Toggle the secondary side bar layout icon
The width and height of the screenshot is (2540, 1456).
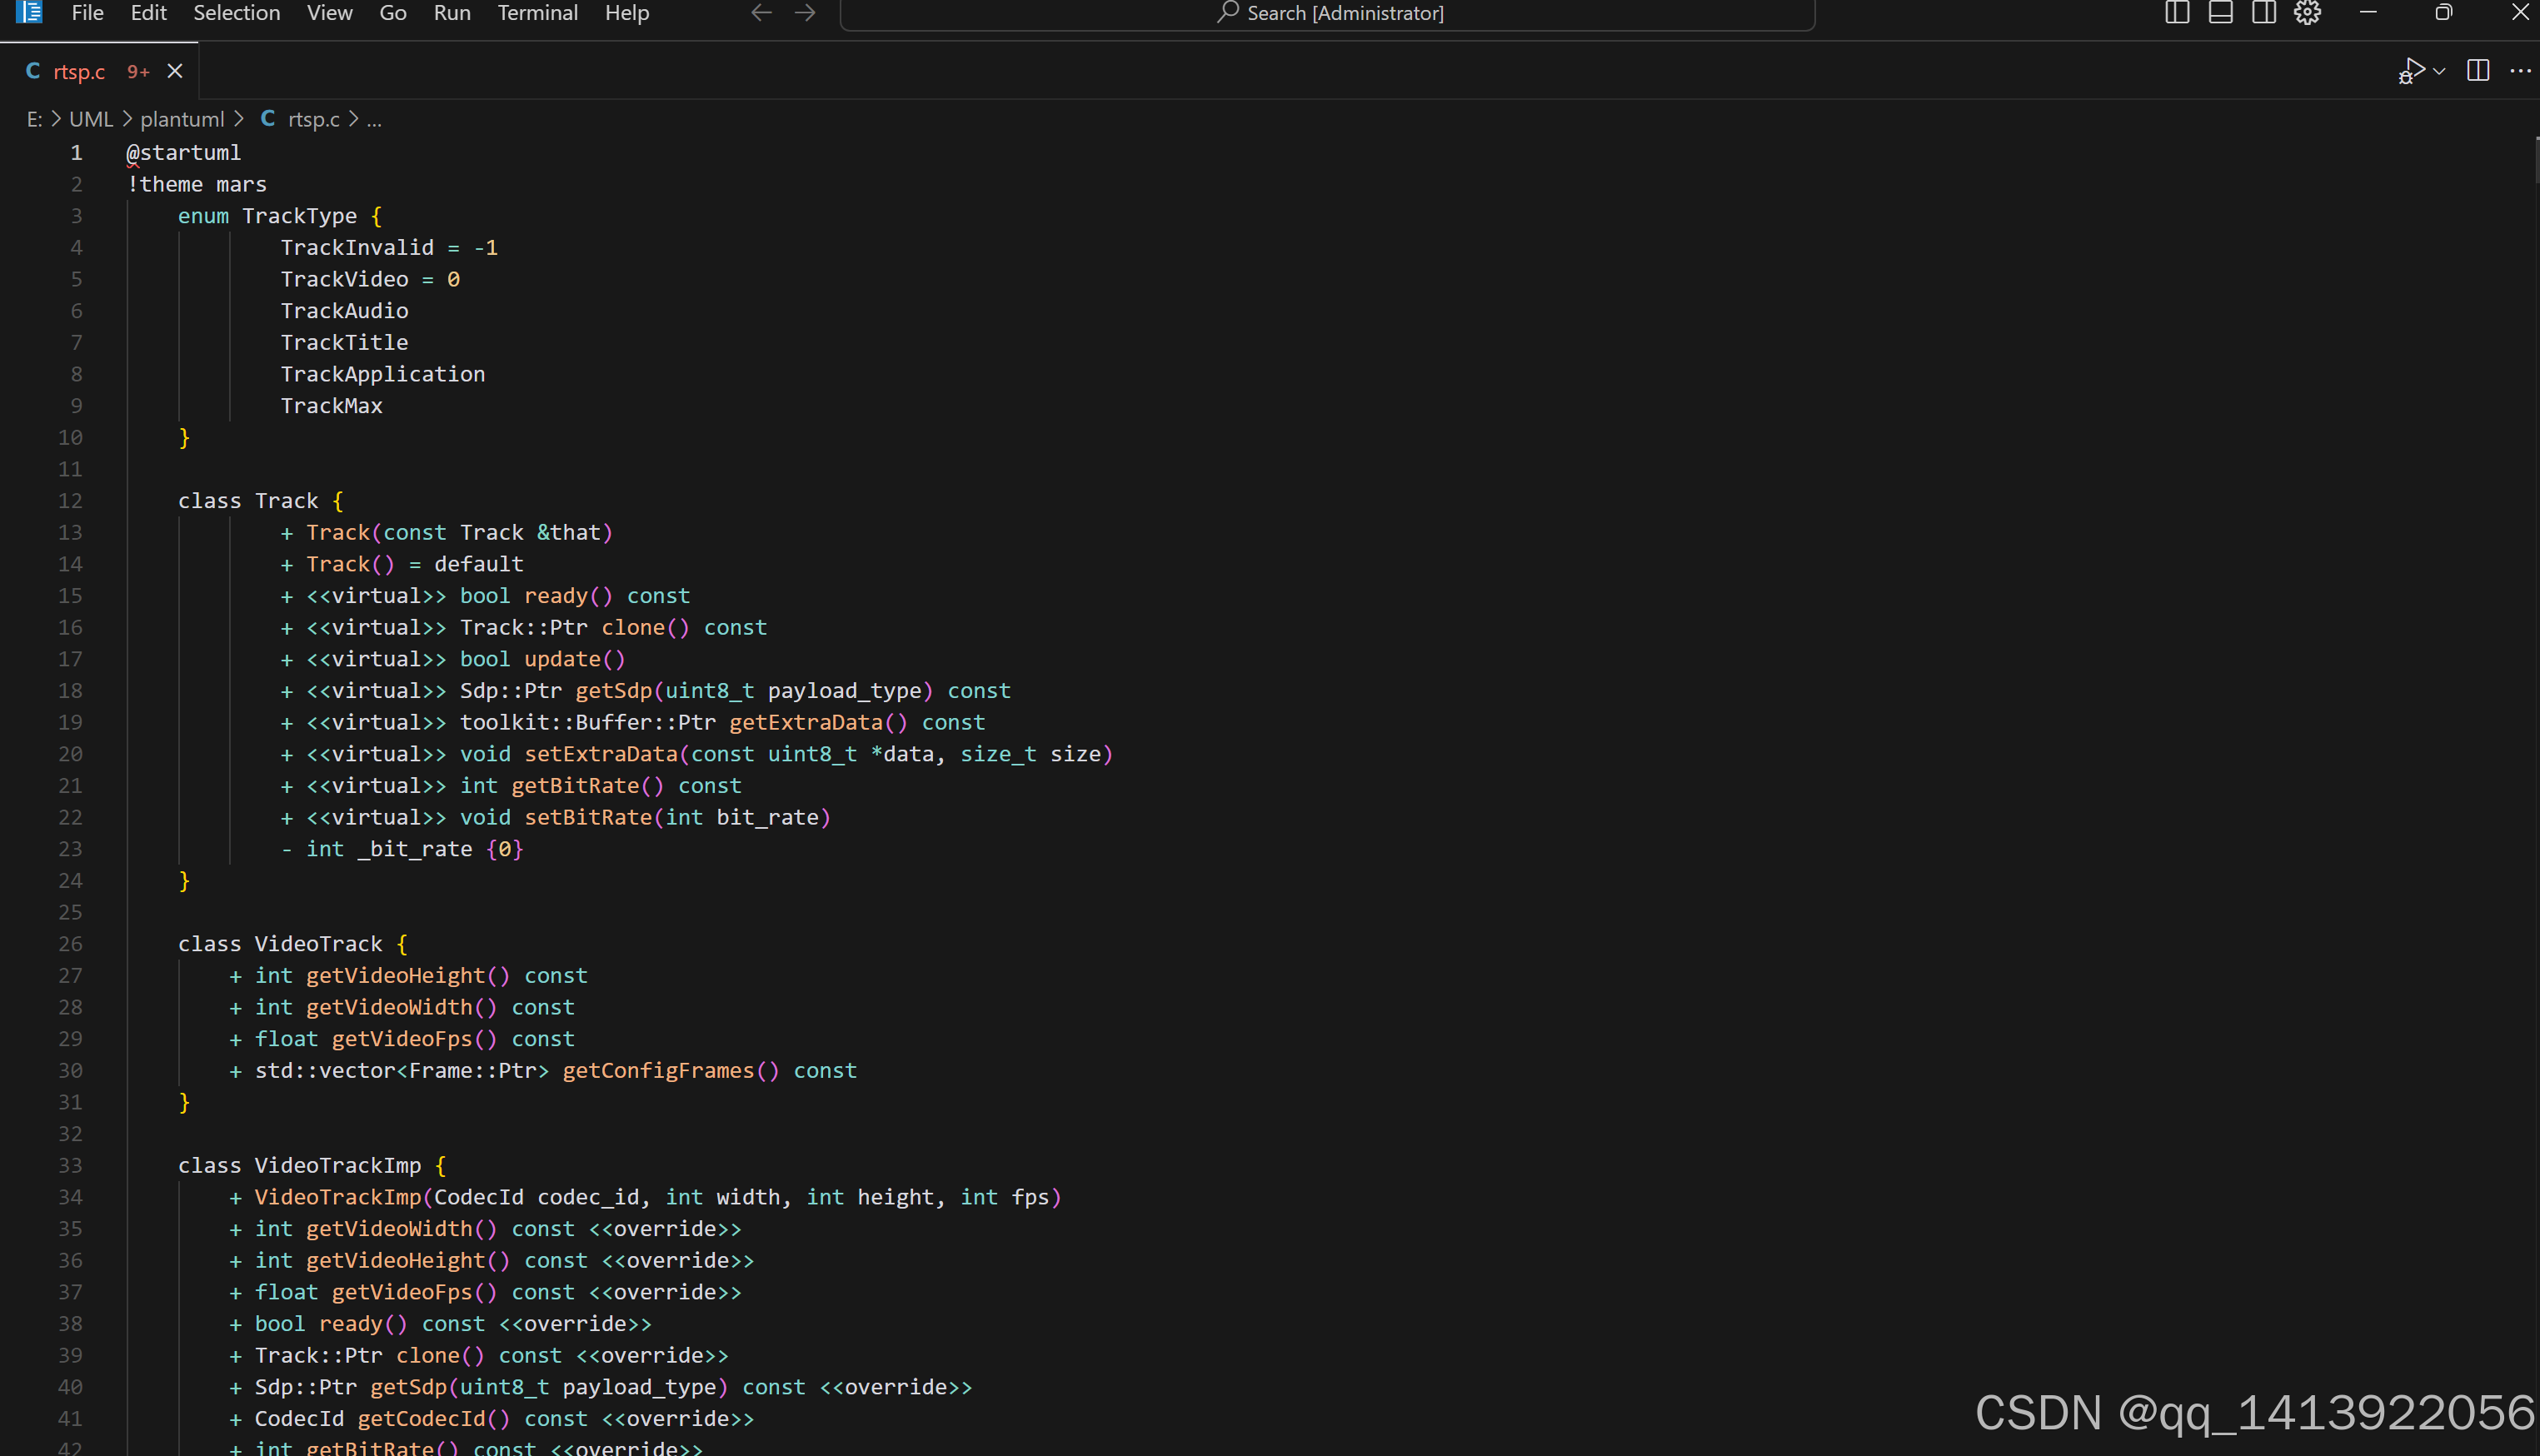[2264, 13]
